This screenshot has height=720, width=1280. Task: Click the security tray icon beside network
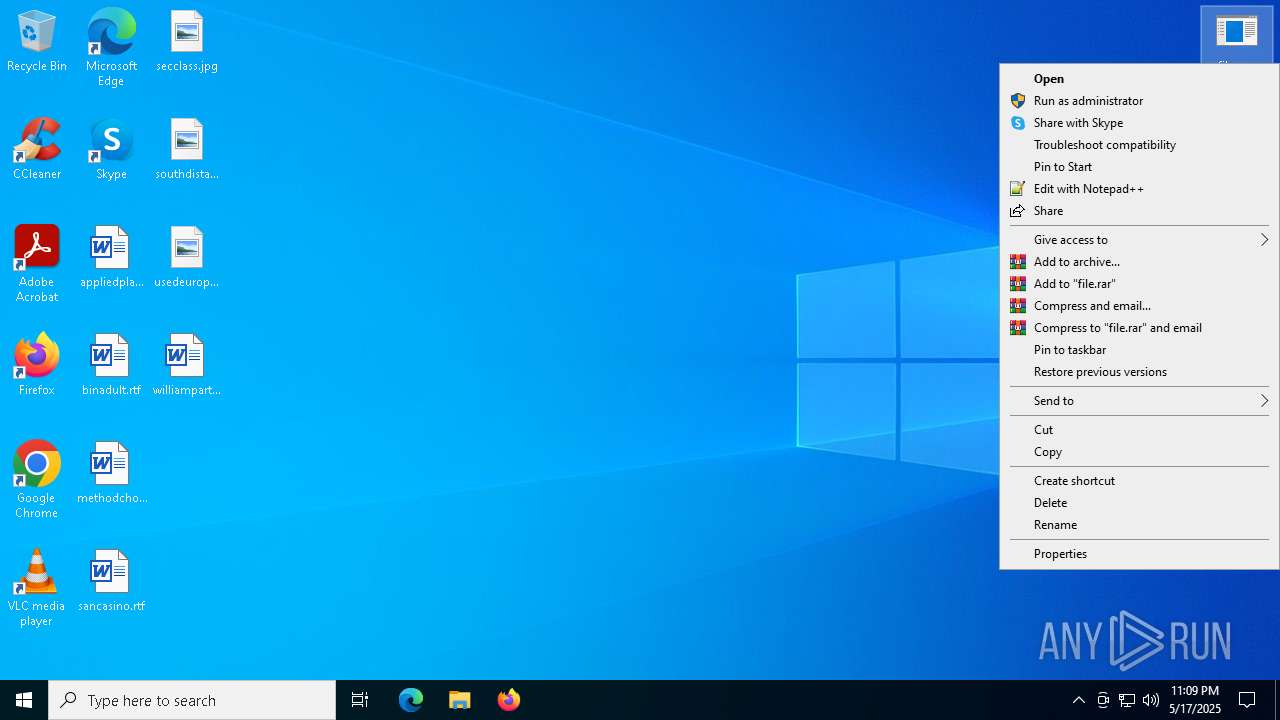tap(1103, 700)
